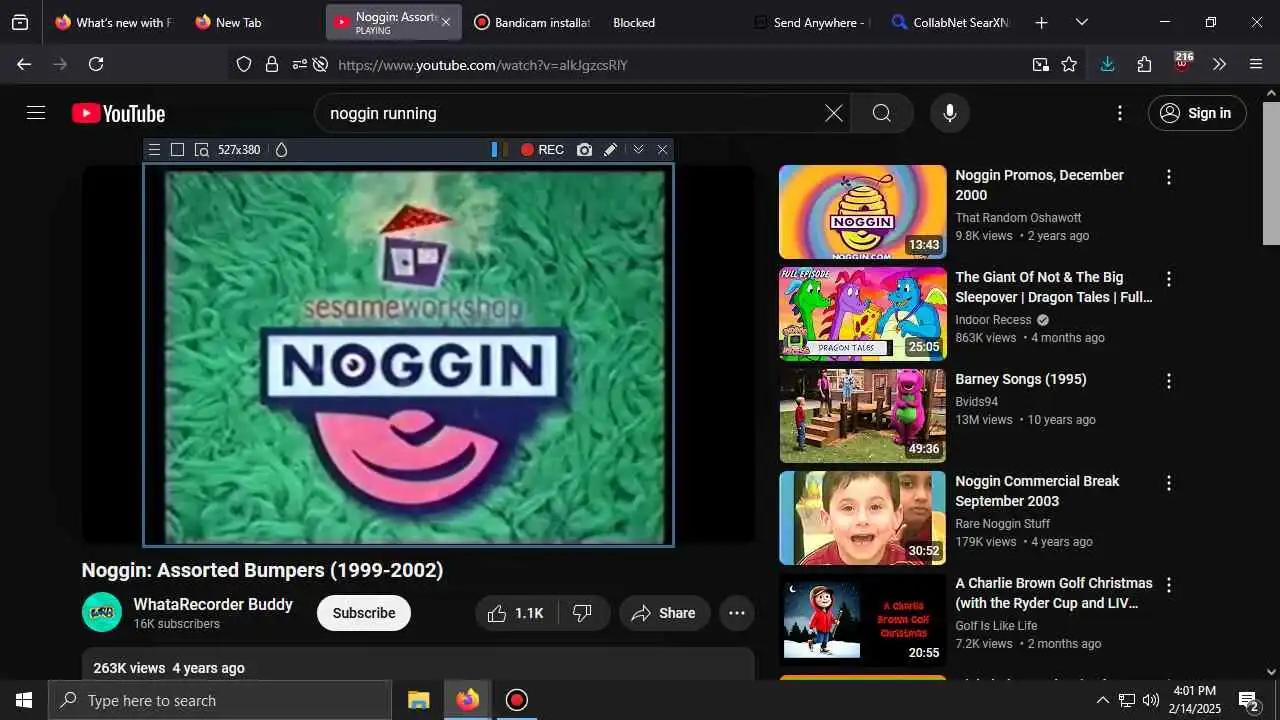Open options menu for Noggin Commercial Break
Viewport: 1280px width, 720px height.
pyautogui.click(x=1168, y=483)
